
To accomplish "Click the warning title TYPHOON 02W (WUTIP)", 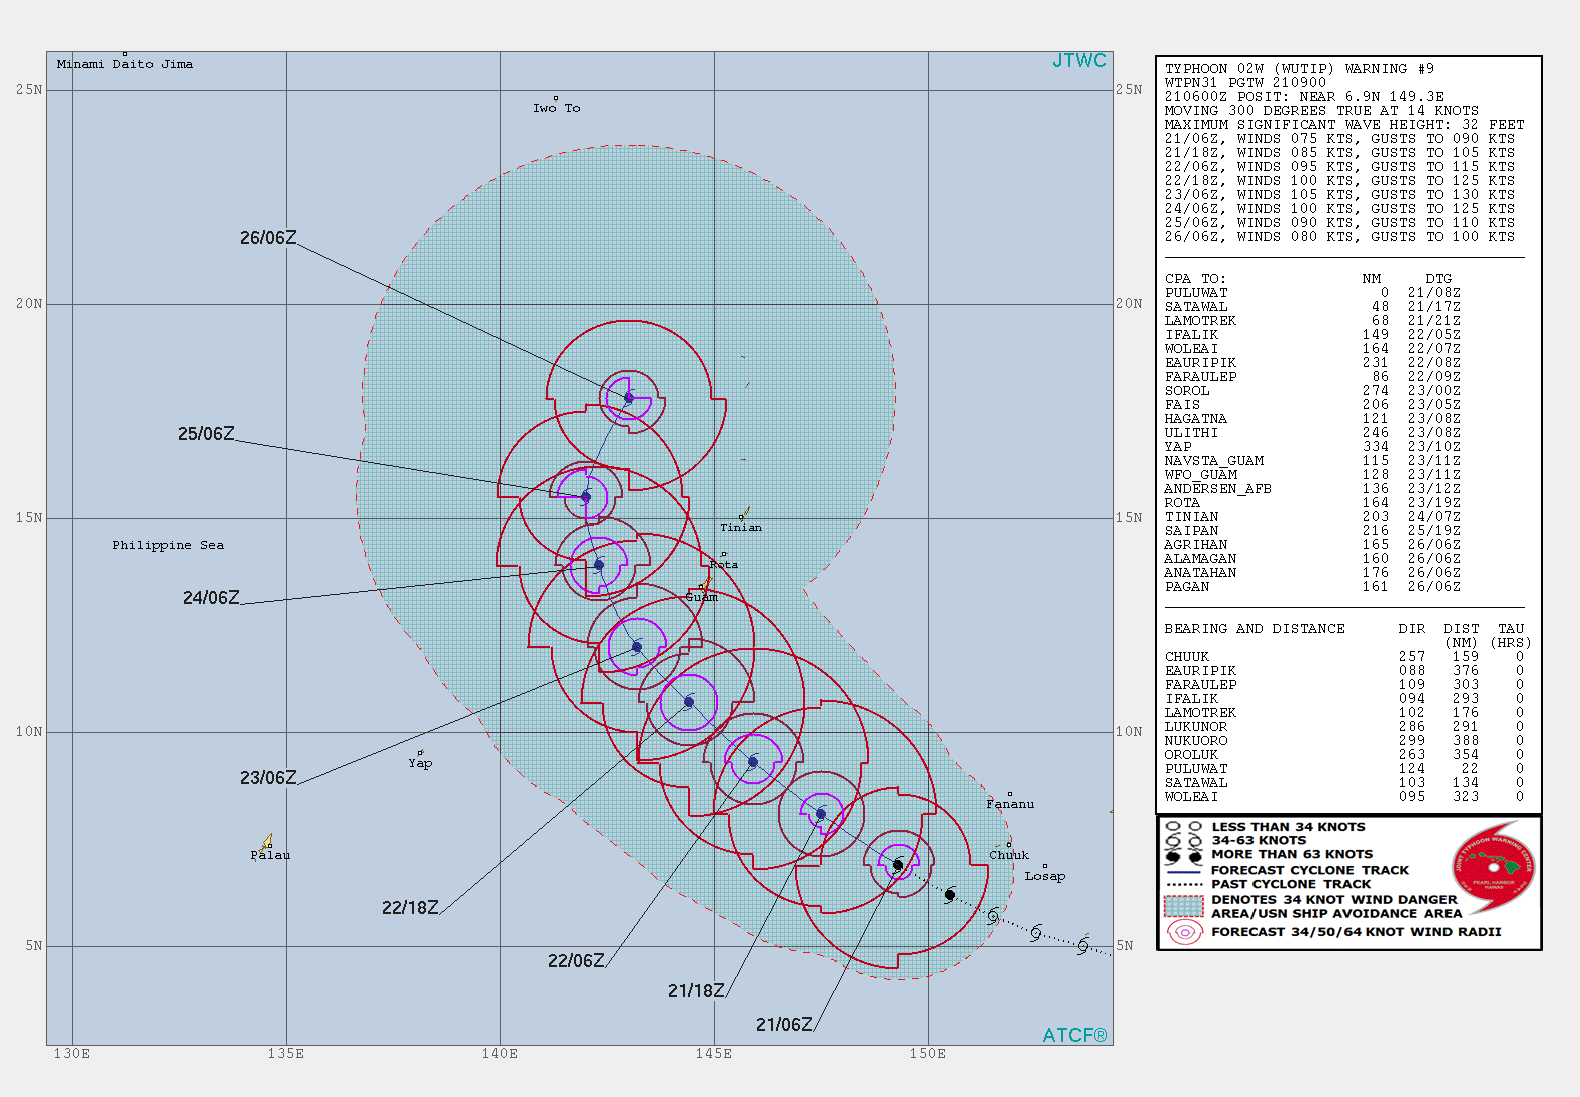I will (x=1250, y=69).
